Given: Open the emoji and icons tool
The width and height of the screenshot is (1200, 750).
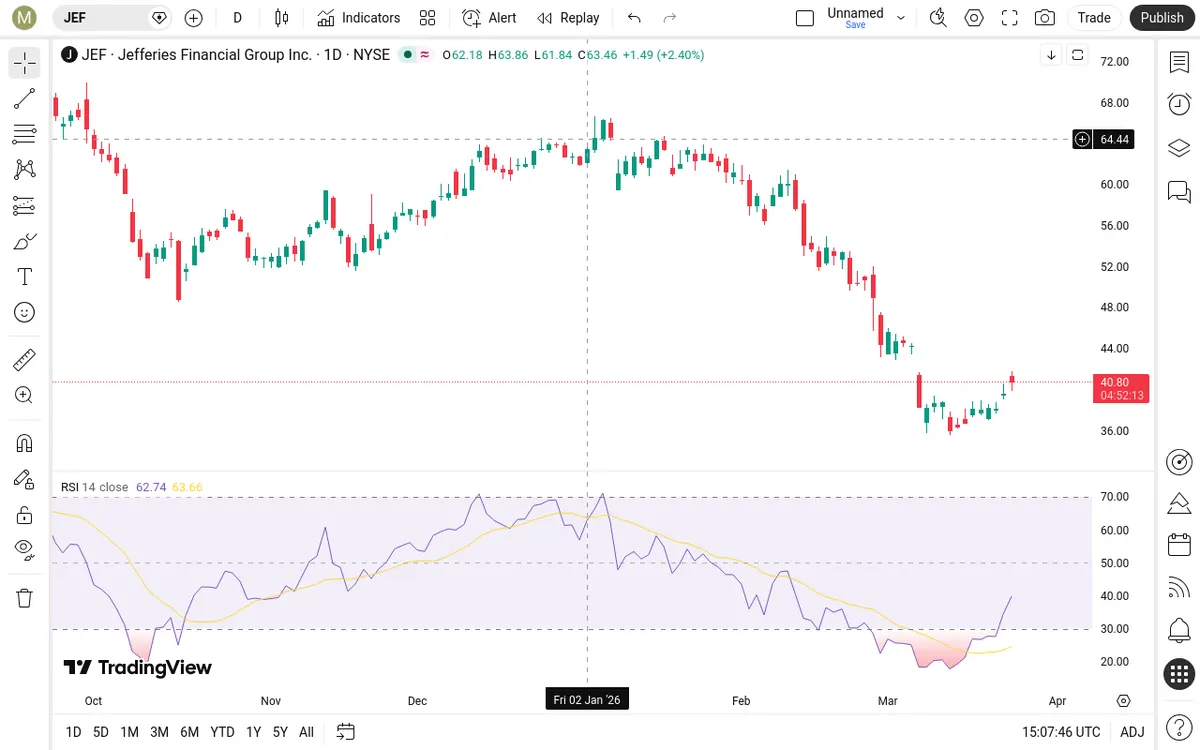Looking at the screenshot, I should pos(25,312).
